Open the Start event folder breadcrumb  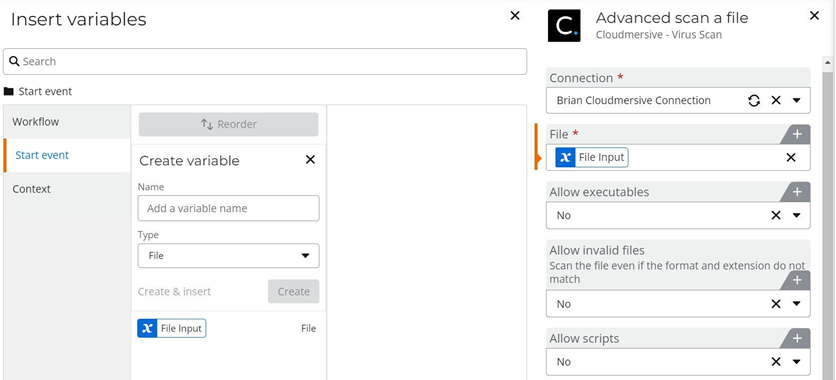tap(37, 91)
